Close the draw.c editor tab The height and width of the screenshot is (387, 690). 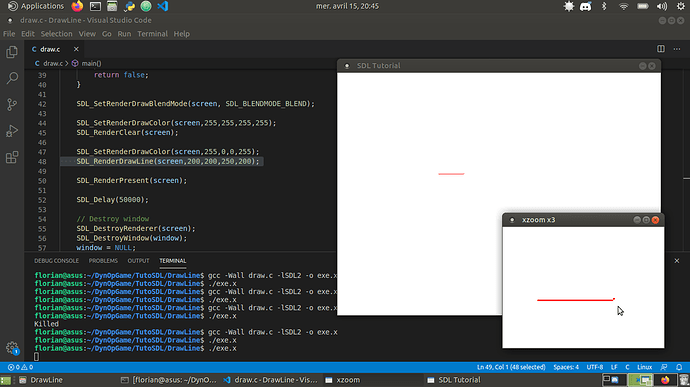click(76, 49)
